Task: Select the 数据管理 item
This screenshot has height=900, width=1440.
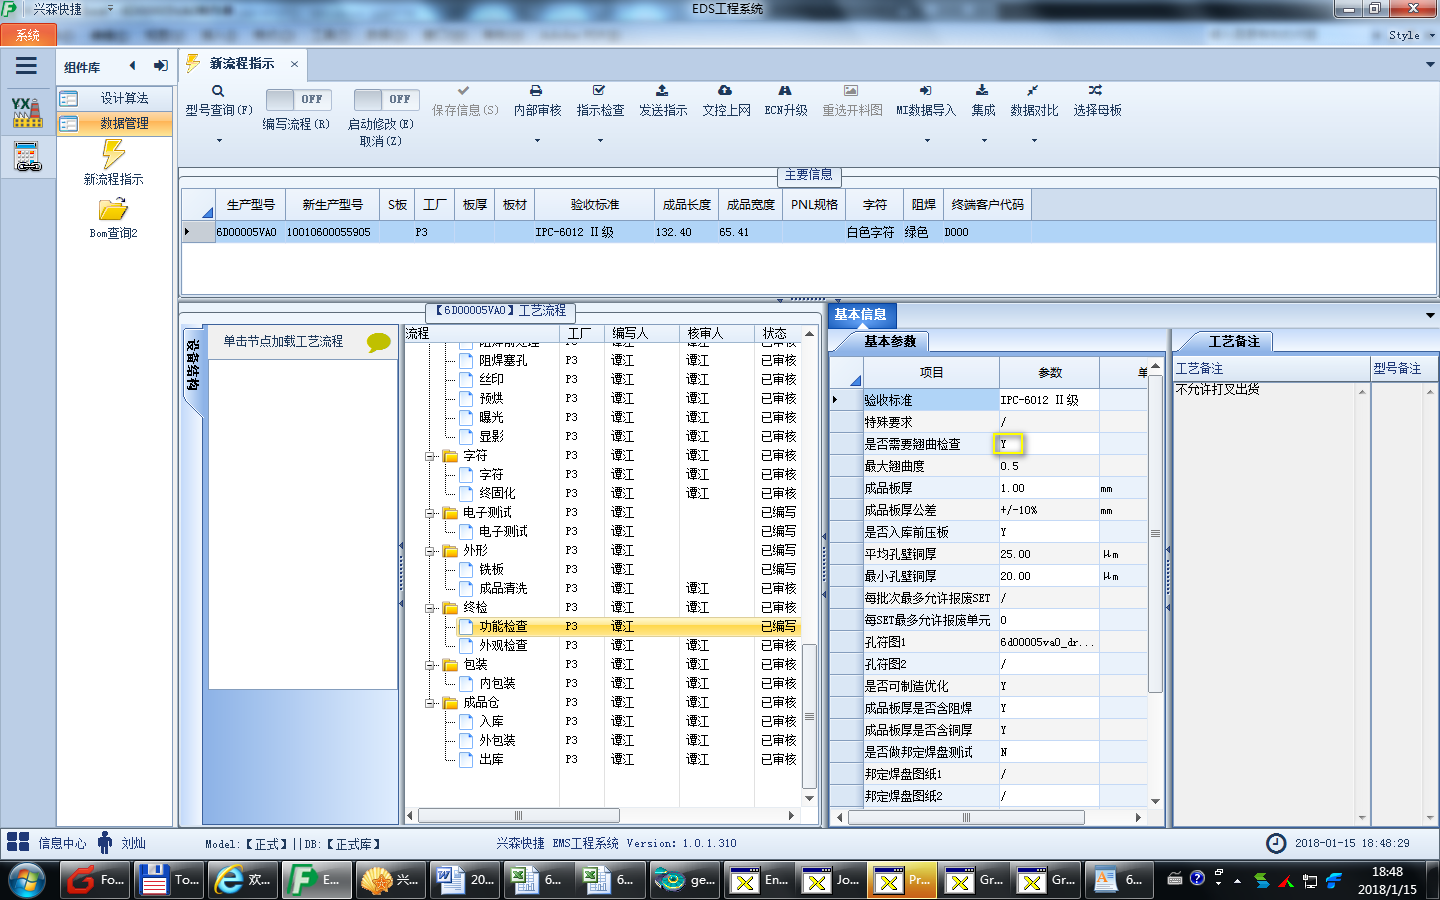Action: pyautogui.click(x=115, y=123)
